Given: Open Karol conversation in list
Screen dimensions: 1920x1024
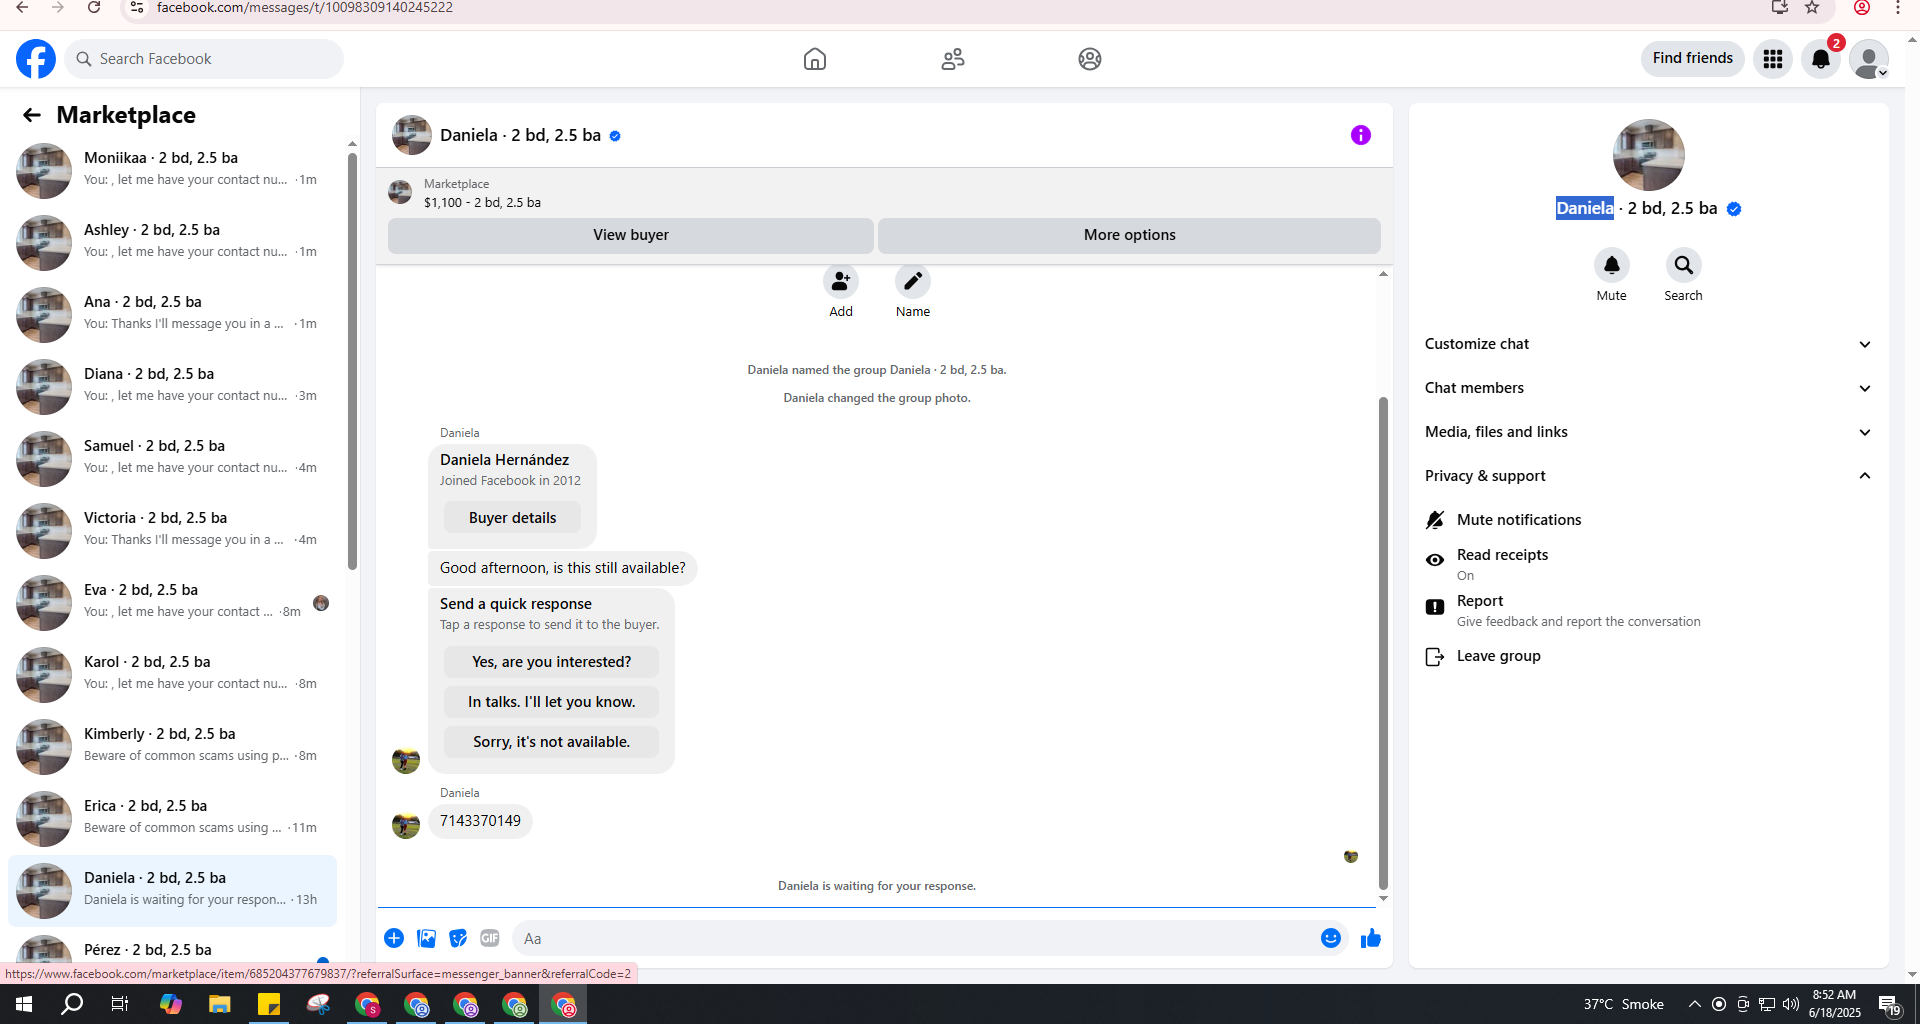Looking at the screenshot, I should [173, 674].
